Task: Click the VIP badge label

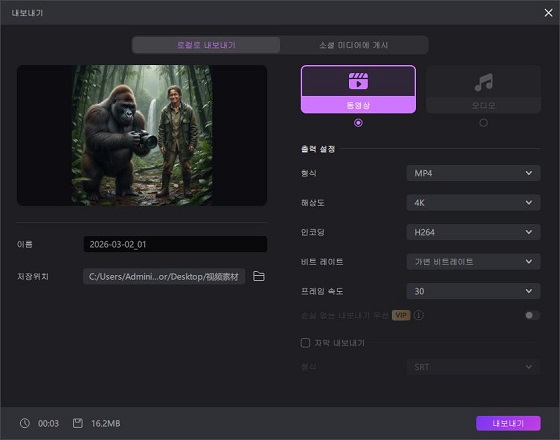Action: (401, 315)
